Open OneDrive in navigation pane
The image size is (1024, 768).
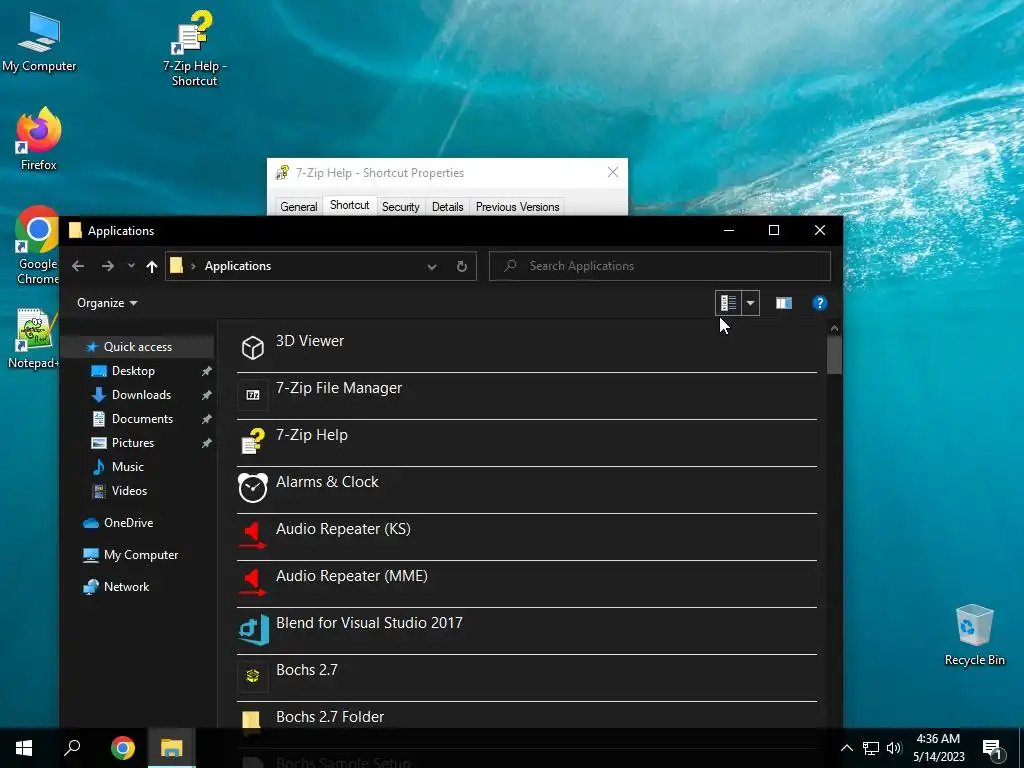(128, 523)
